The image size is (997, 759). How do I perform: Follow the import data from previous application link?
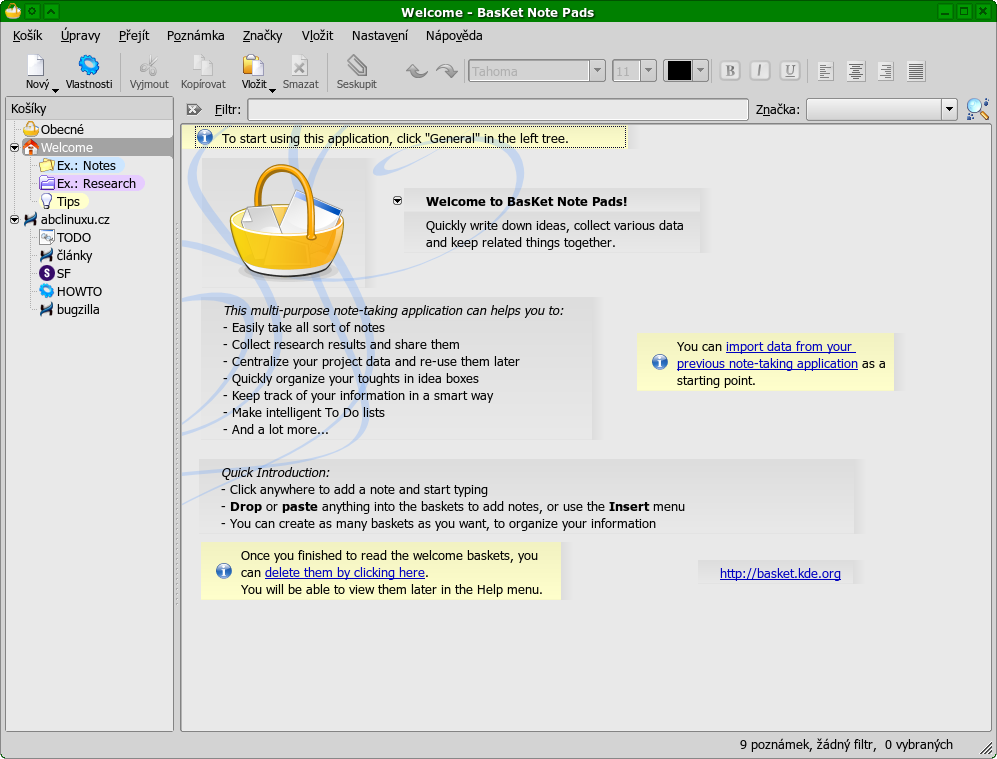pos(766,355)
